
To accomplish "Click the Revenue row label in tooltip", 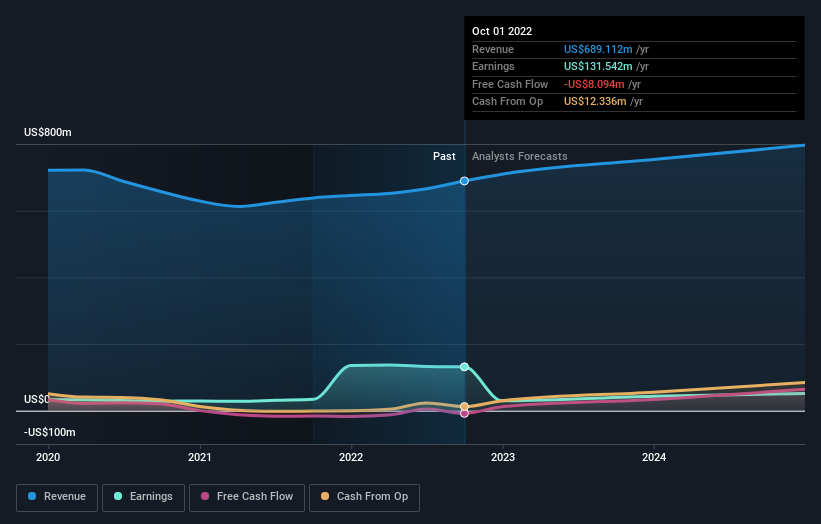I will (493, 49).
